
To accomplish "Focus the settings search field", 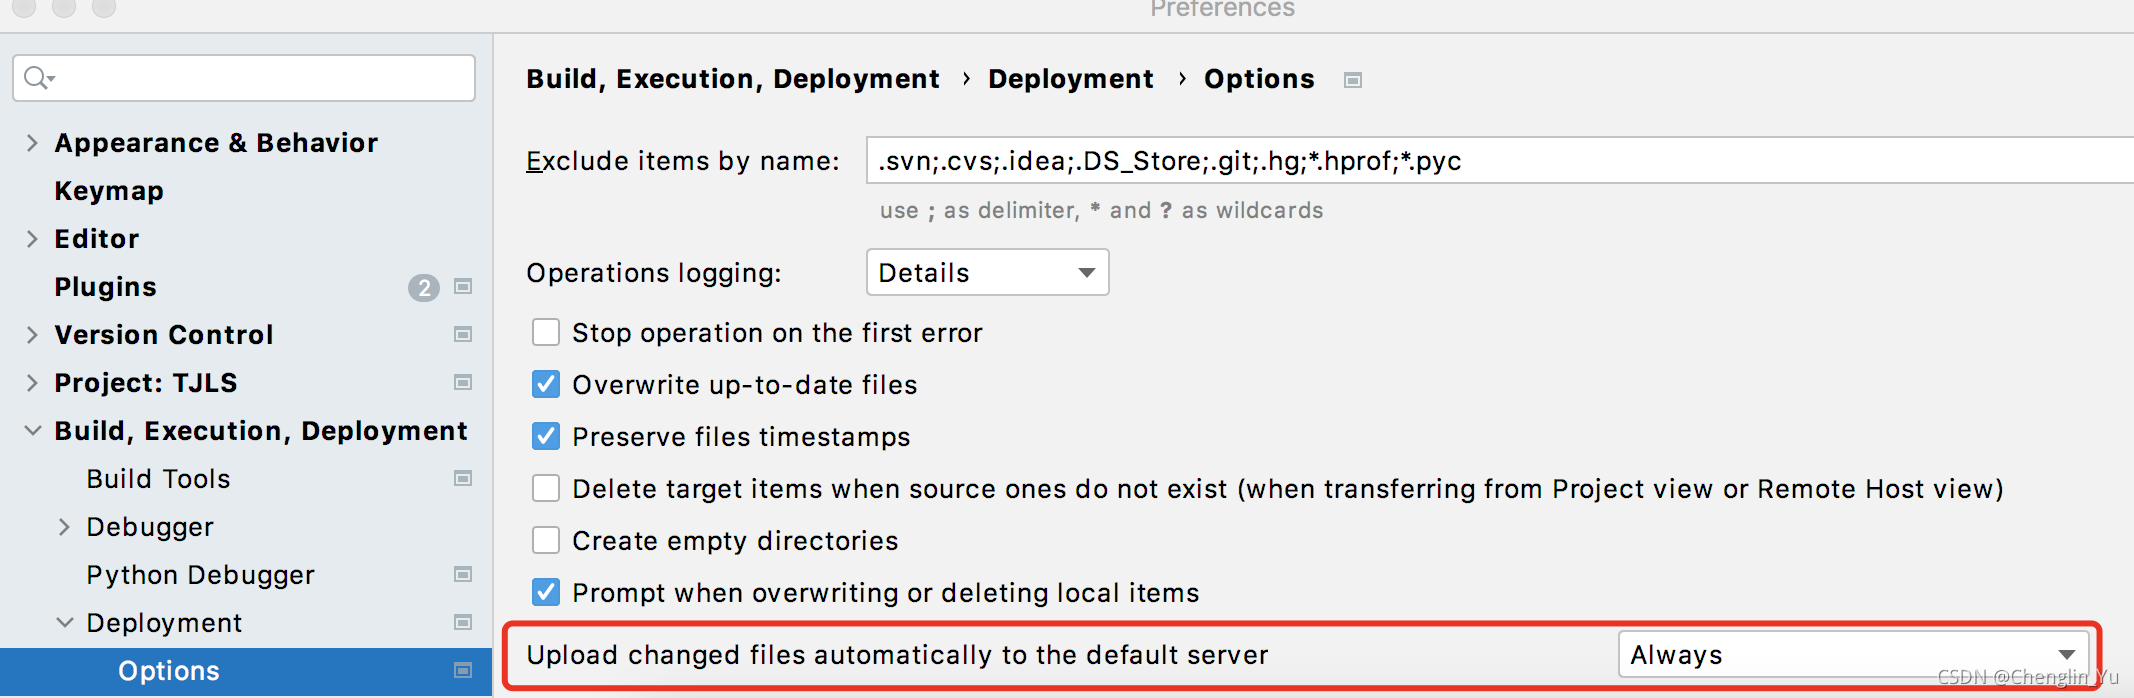I will pyautogui.click(x=244, y=77).
